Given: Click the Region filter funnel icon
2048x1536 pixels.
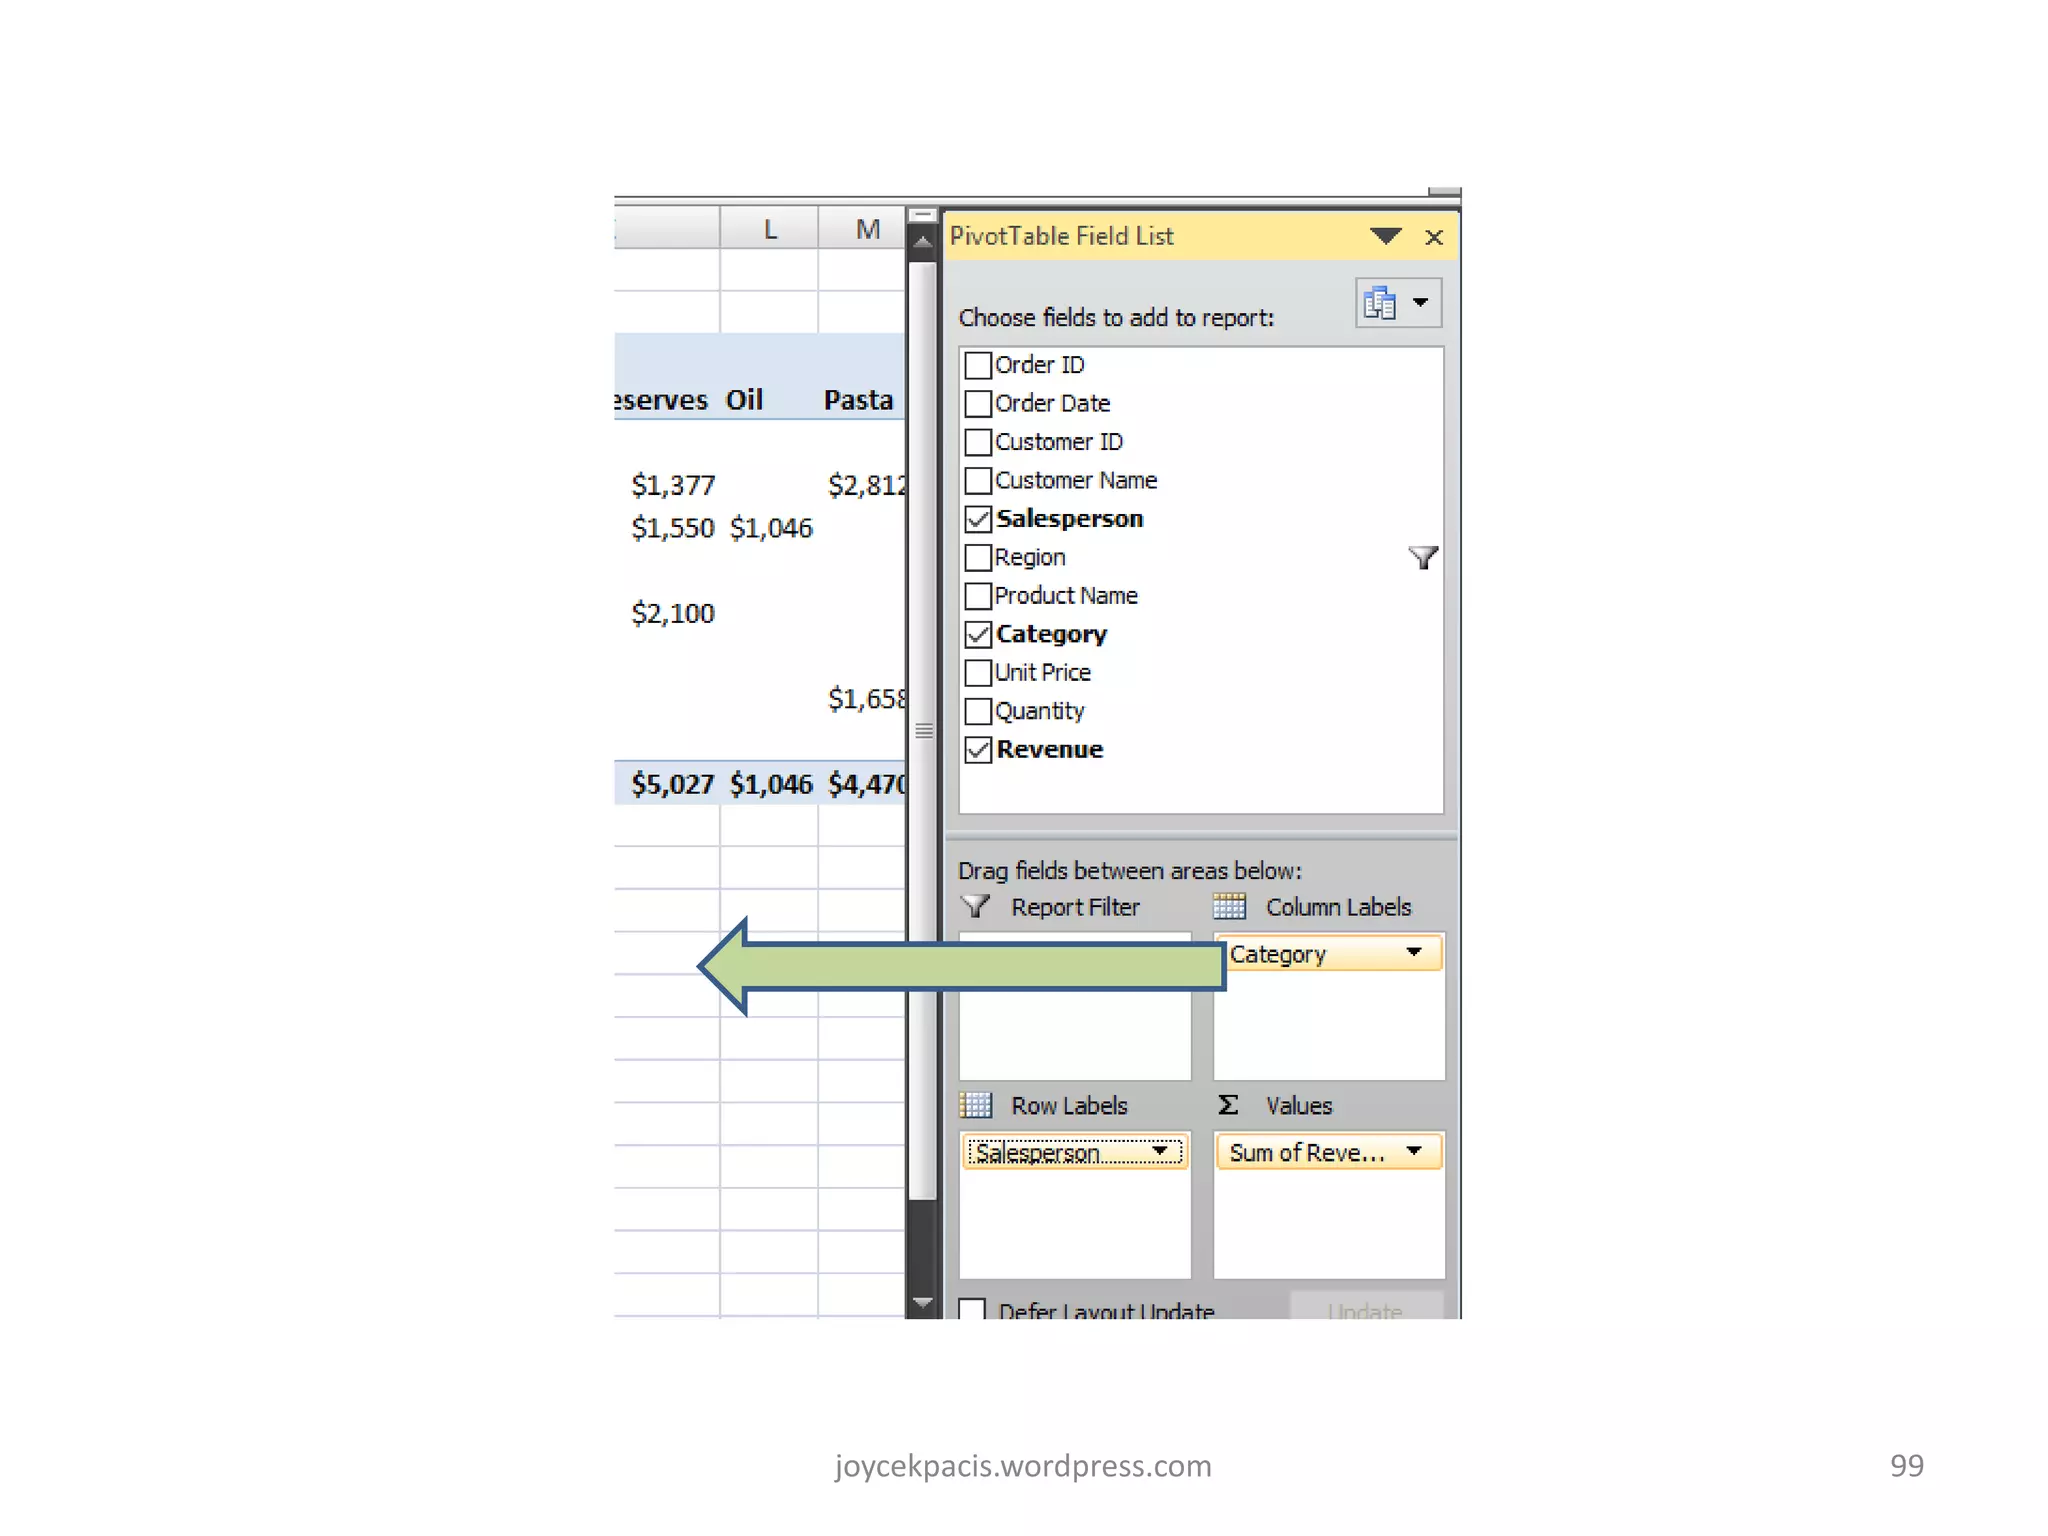Looking at the screenshot, I should 1422,557.
